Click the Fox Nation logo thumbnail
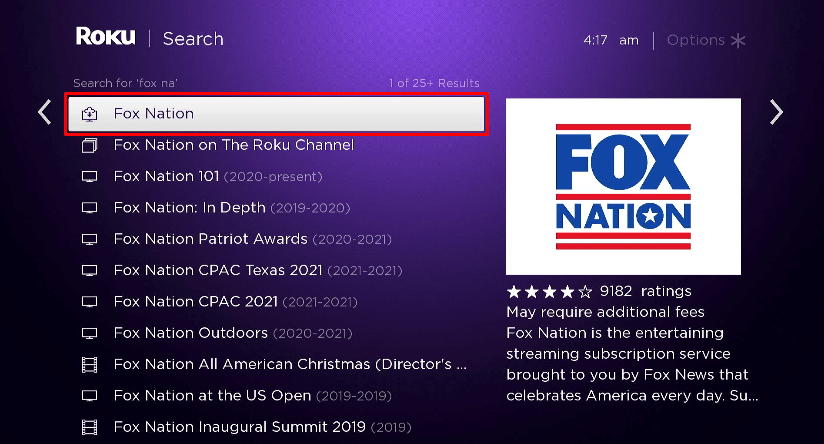This screenshot has width=824, height=444. tap(623, 186)
